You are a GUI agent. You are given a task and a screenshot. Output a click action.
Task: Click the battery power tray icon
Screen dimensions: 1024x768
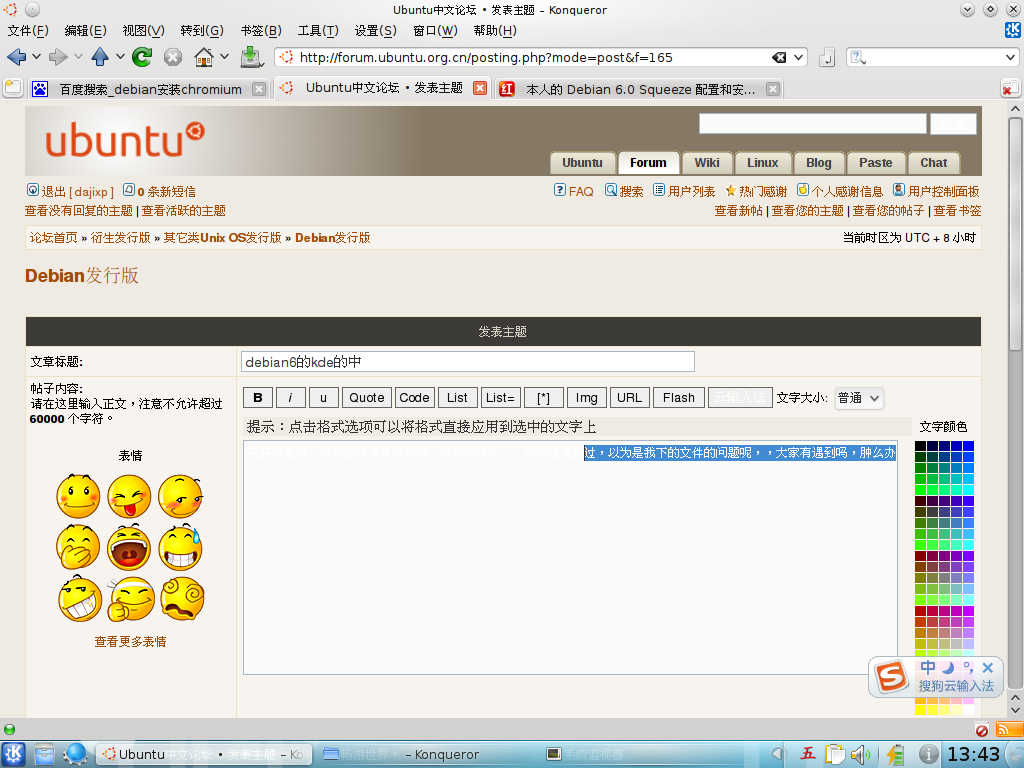895,755
